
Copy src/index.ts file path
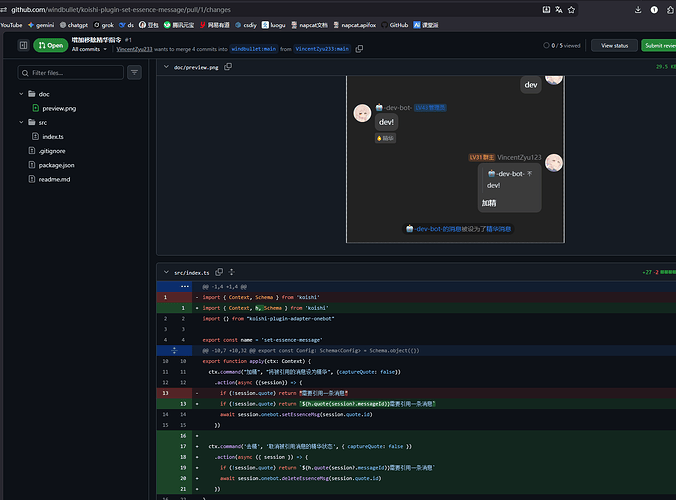pyautogui.click(x=219, y=272)
